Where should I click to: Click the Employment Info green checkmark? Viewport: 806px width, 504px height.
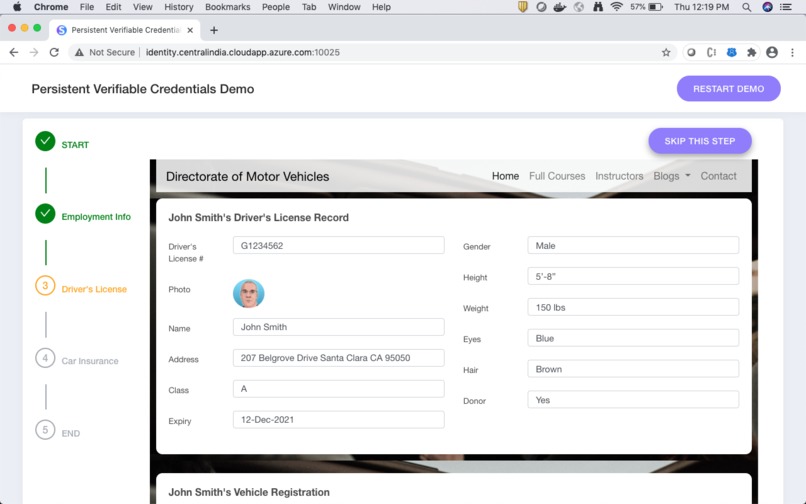45,213
